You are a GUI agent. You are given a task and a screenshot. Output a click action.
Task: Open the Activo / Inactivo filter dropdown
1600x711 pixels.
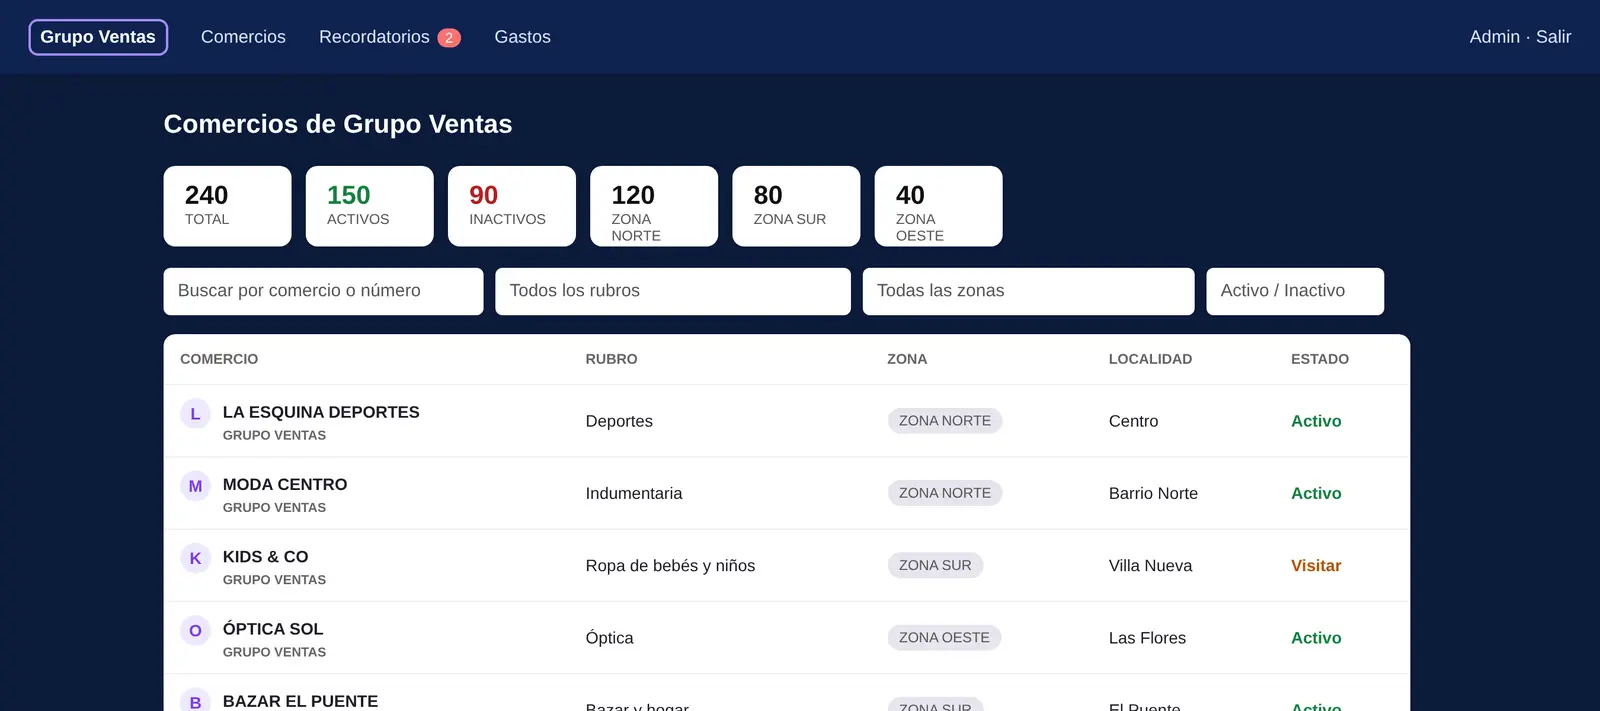(1295, 291)
